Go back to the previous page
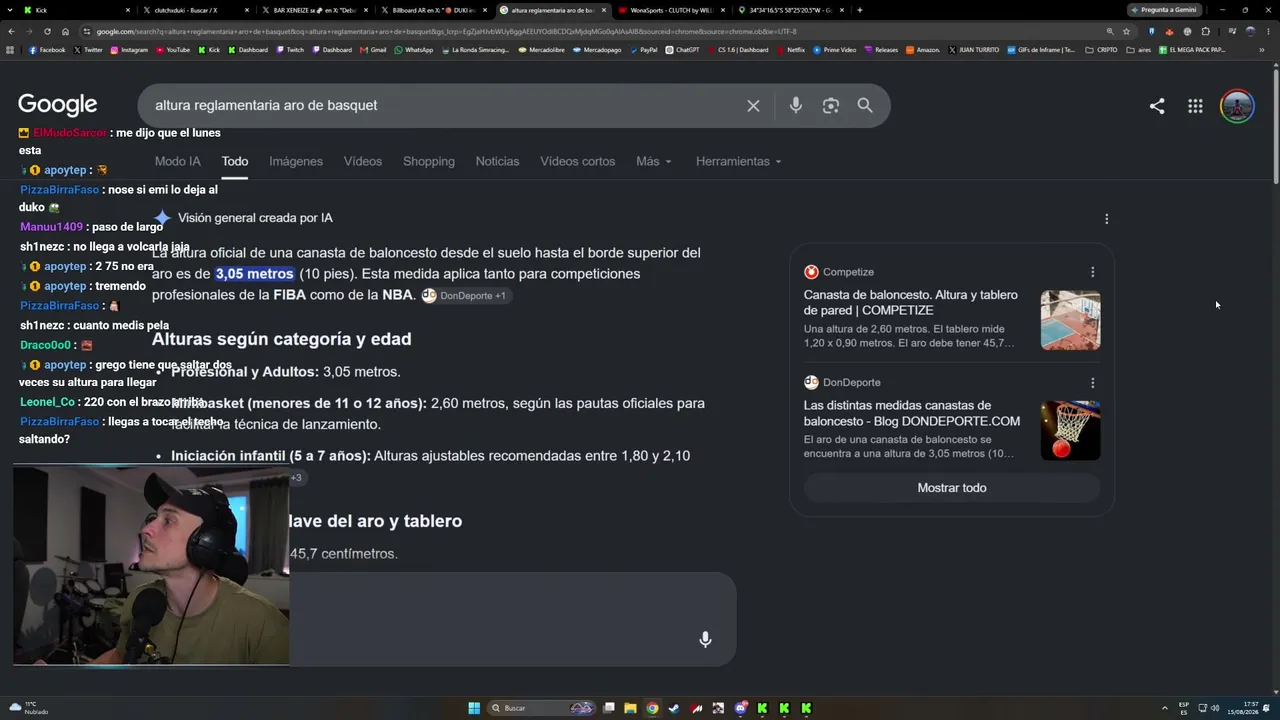Image resolution: width=1280 pixels, height=720 pixels. [10, 31]
